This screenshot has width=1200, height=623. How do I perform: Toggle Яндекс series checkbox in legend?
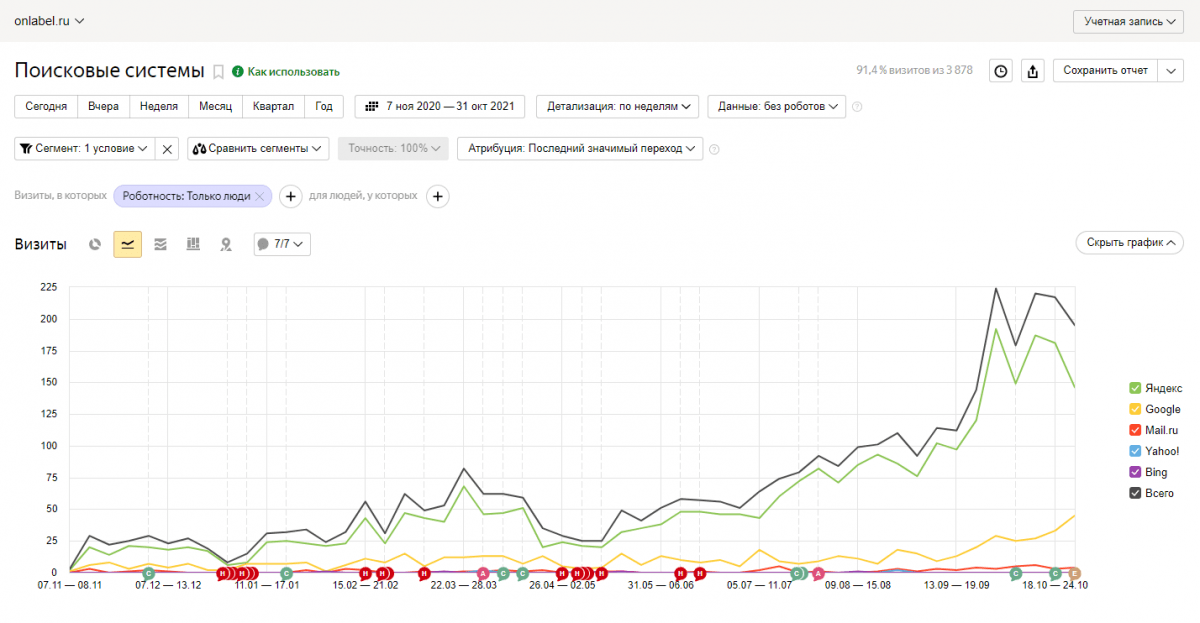[1135, 388]
